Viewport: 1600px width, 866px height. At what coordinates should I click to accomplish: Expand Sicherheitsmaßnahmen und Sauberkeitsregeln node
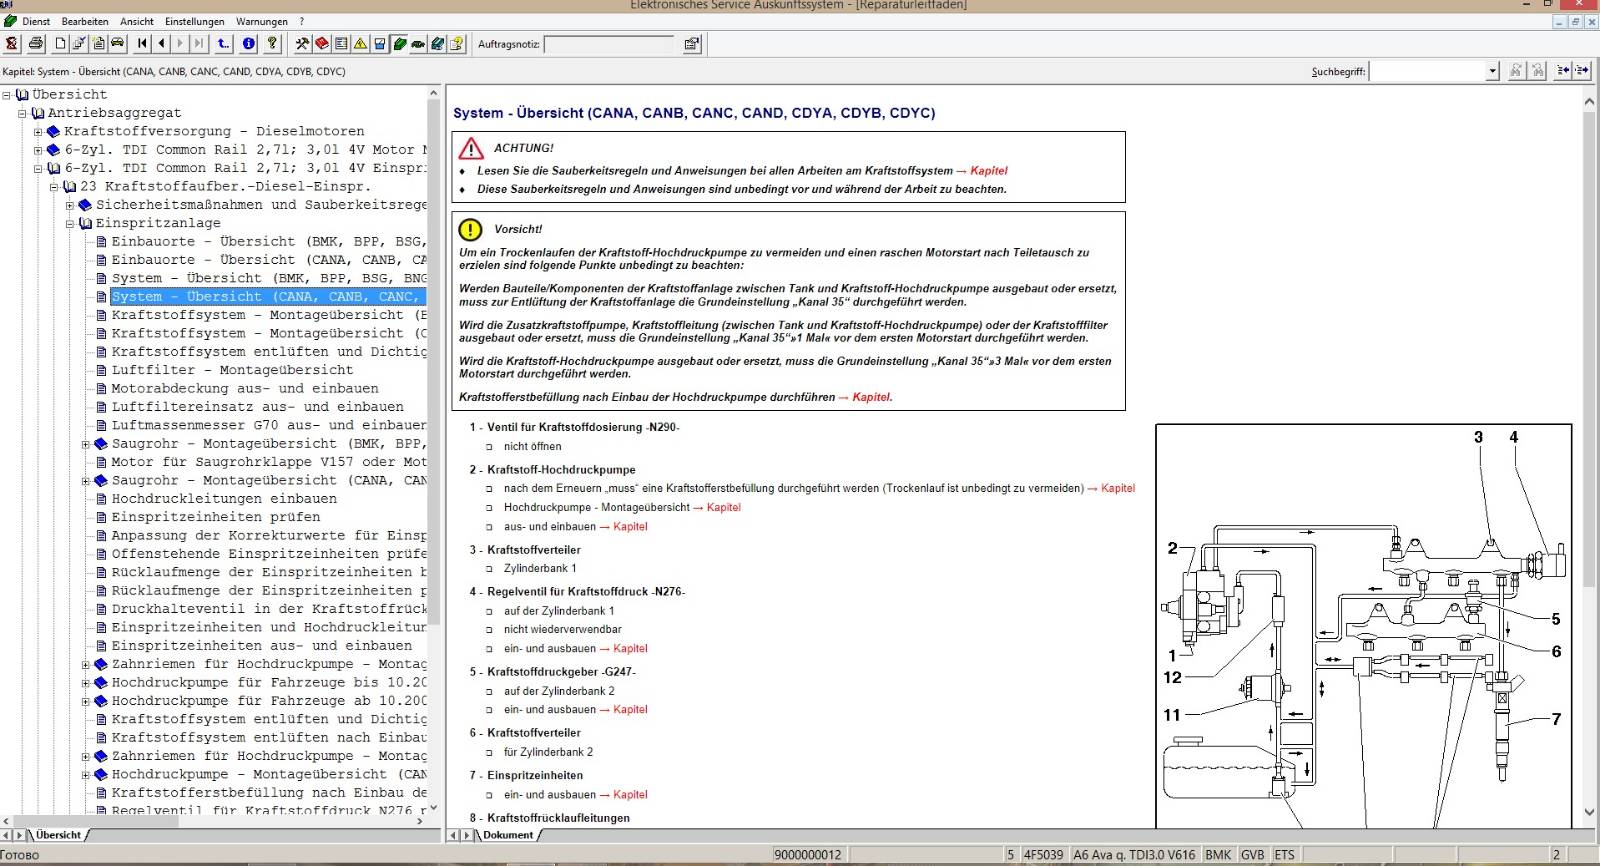coord(71,205)
